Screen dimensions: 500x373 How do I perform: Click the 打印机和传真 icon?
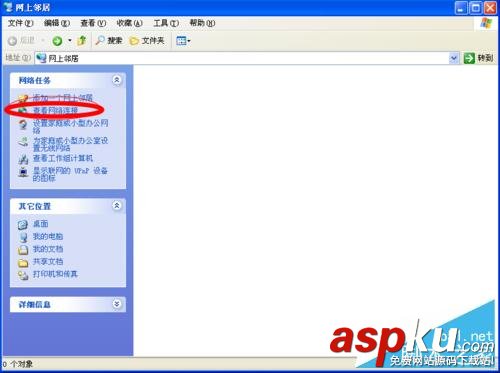pyautogui.click(x=23, y=275)
